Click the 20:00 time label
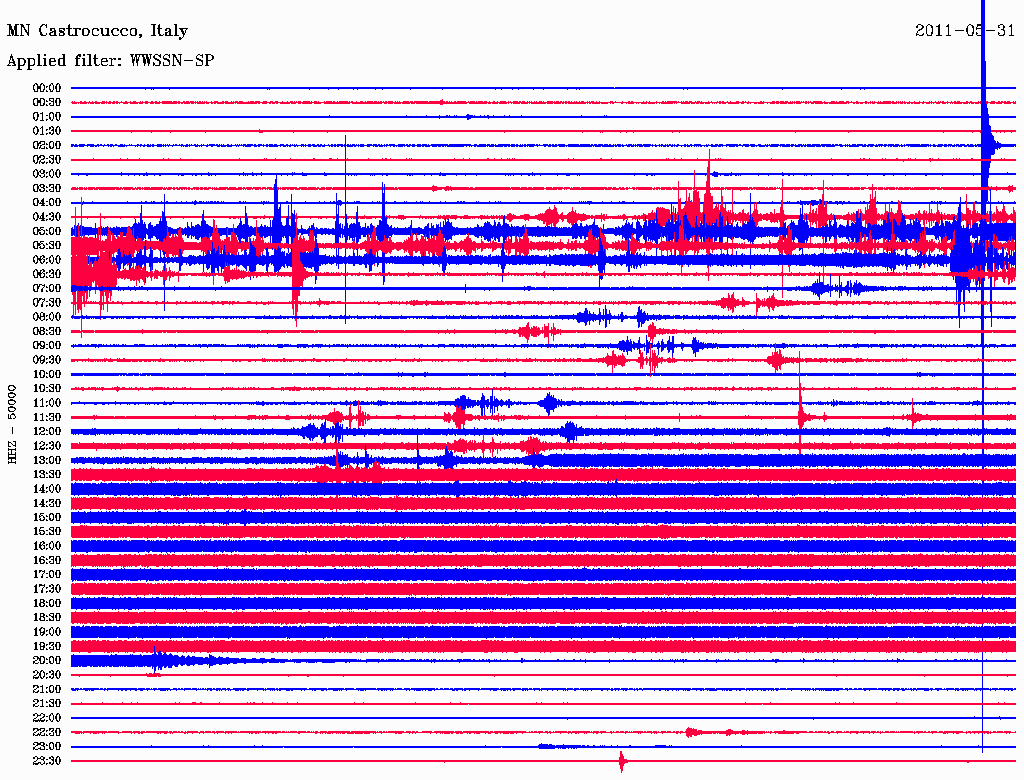This screenshot has width=1024, height=780. tap(47, 661)
